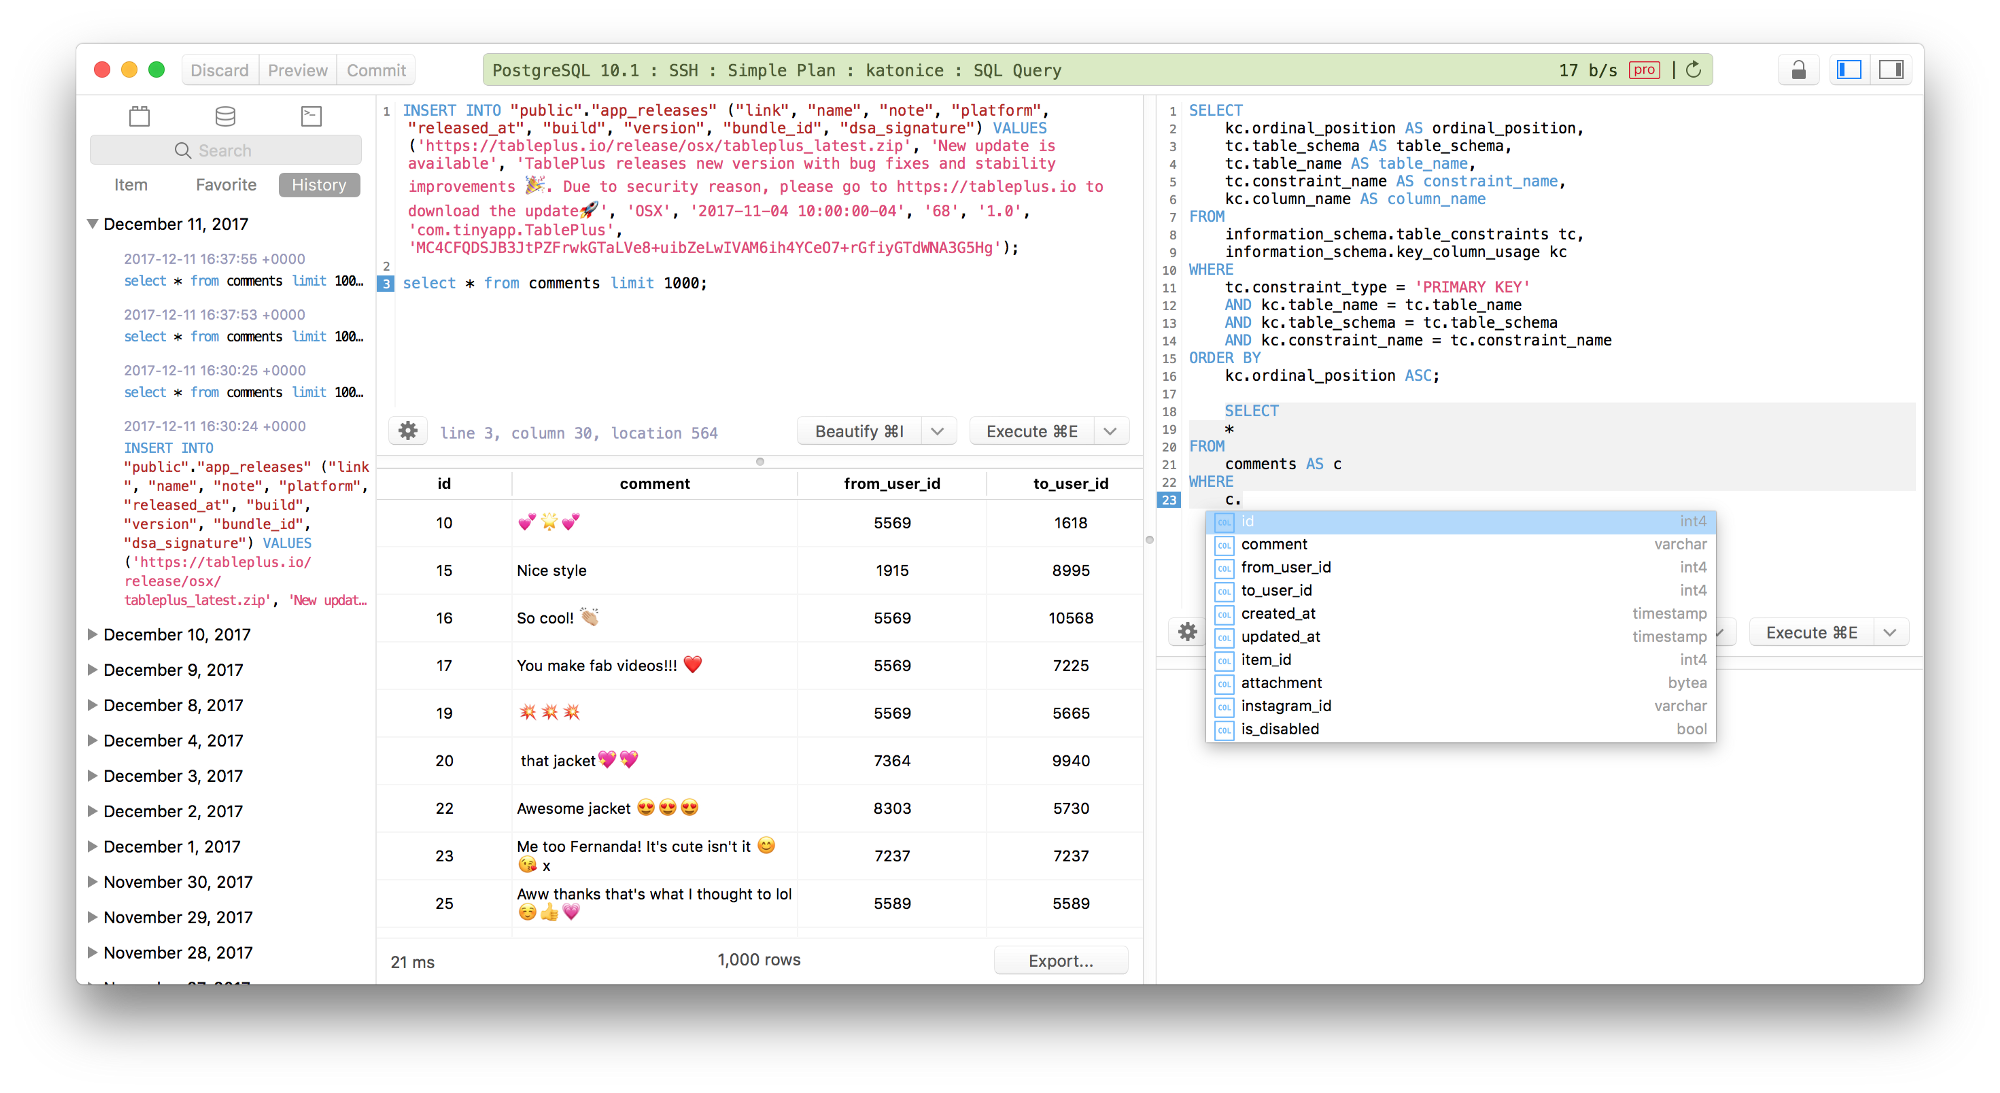Image resolution: width=2000 pixels, height=1093 pixels.
Task: Click the from_user_id column header
Action: point(892,484)
